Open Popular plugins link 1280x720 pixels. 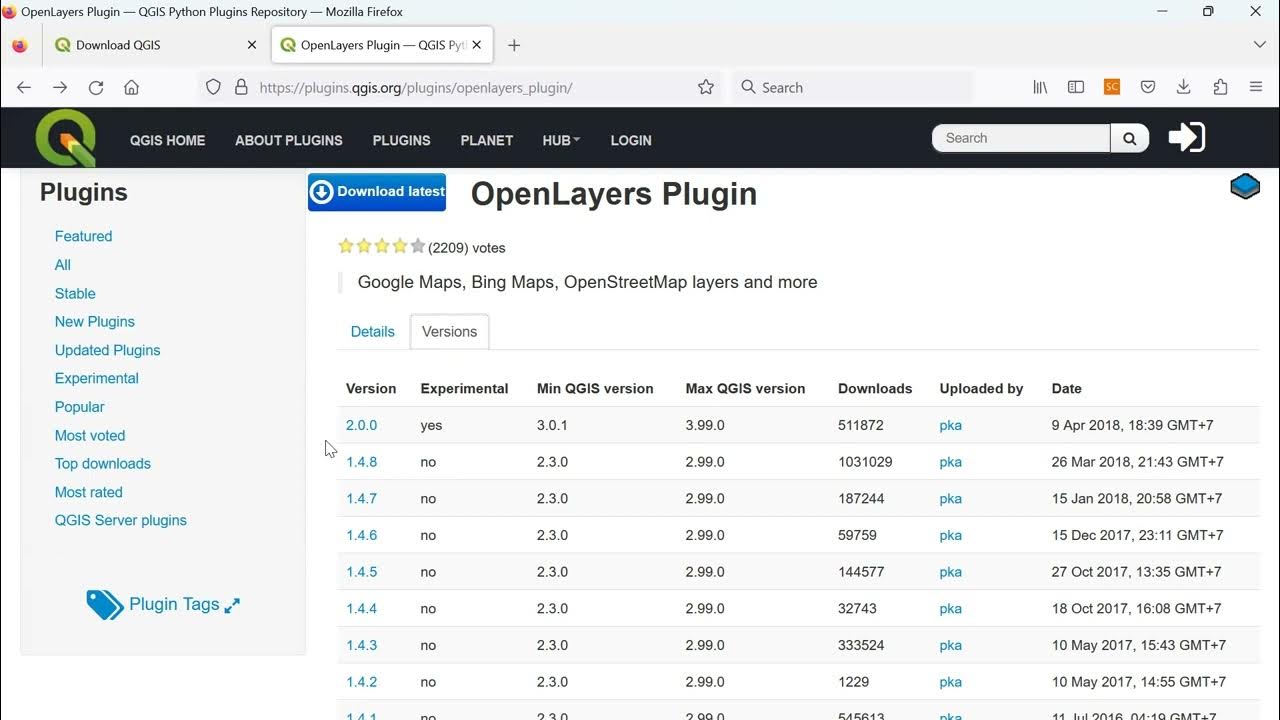pyautogui.click(x=79, y=407)
